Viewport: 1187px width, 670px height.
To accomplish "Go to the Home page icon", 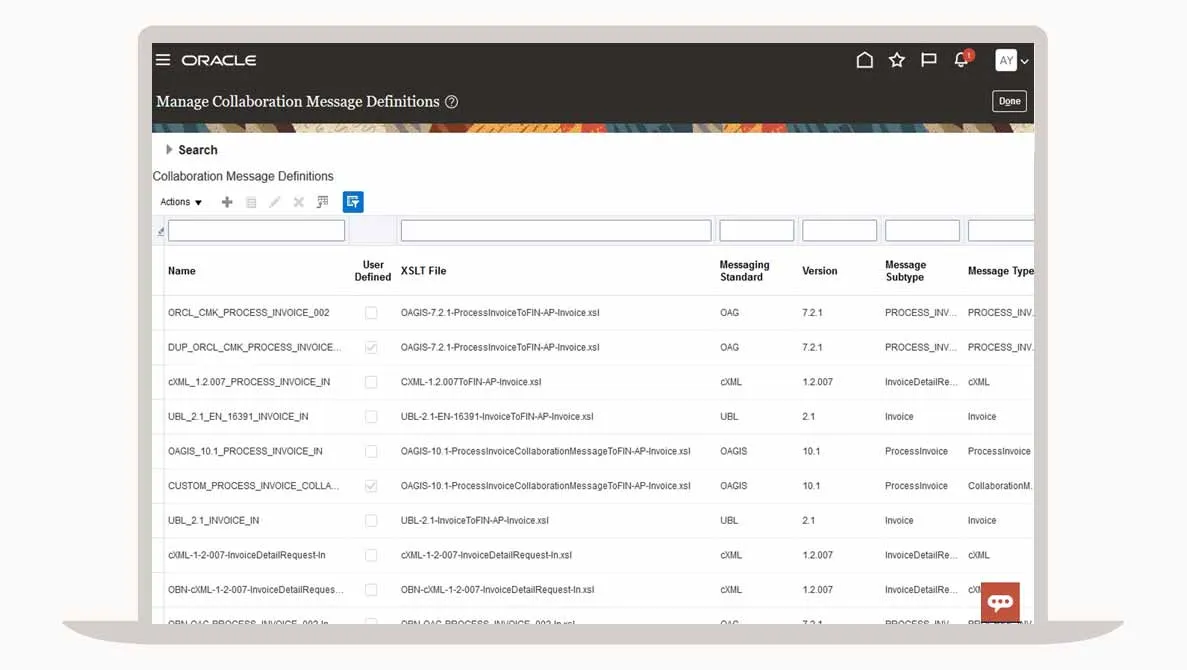I will 865,61.
